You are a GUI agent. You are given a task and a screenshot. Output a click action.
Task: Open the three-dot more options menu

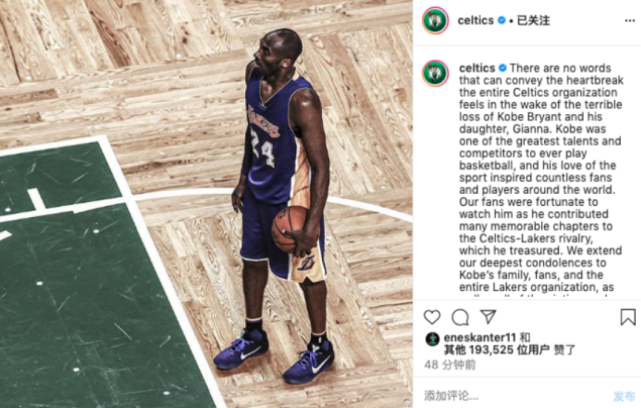(x=630, y=20)
